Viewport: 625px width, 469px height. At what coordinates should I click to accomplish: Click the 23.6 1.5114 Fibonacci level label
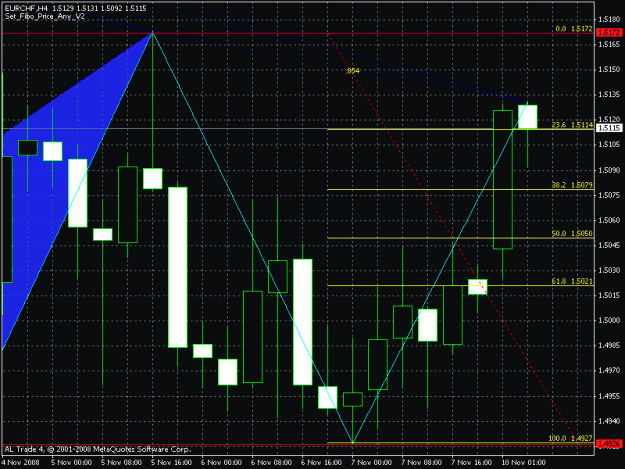[x=572, y=125]
